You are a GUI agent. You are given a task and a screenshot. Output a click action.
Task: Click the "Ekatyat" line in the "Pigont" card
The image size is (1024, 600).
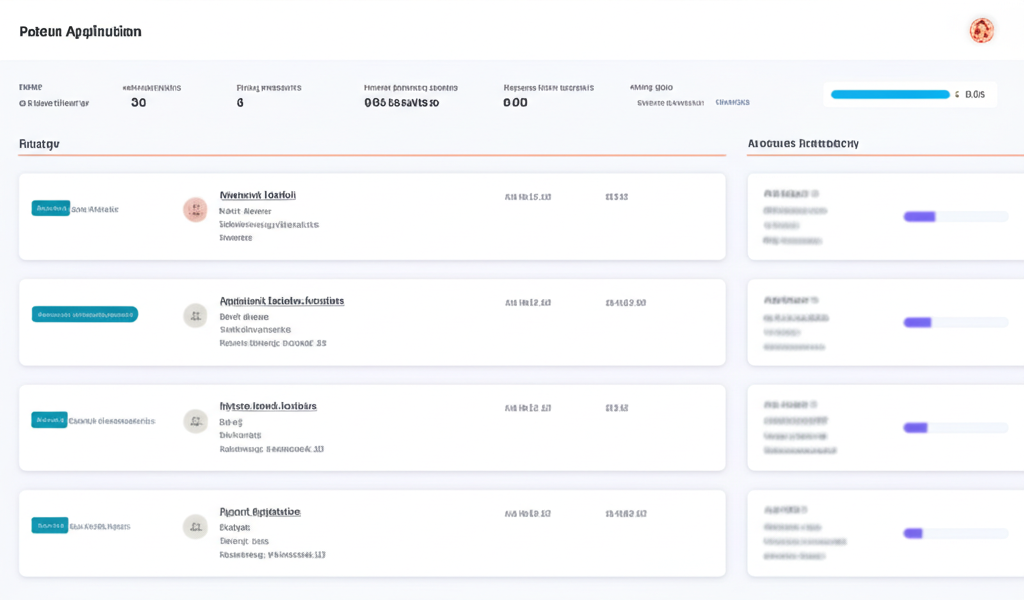point(234,527)
